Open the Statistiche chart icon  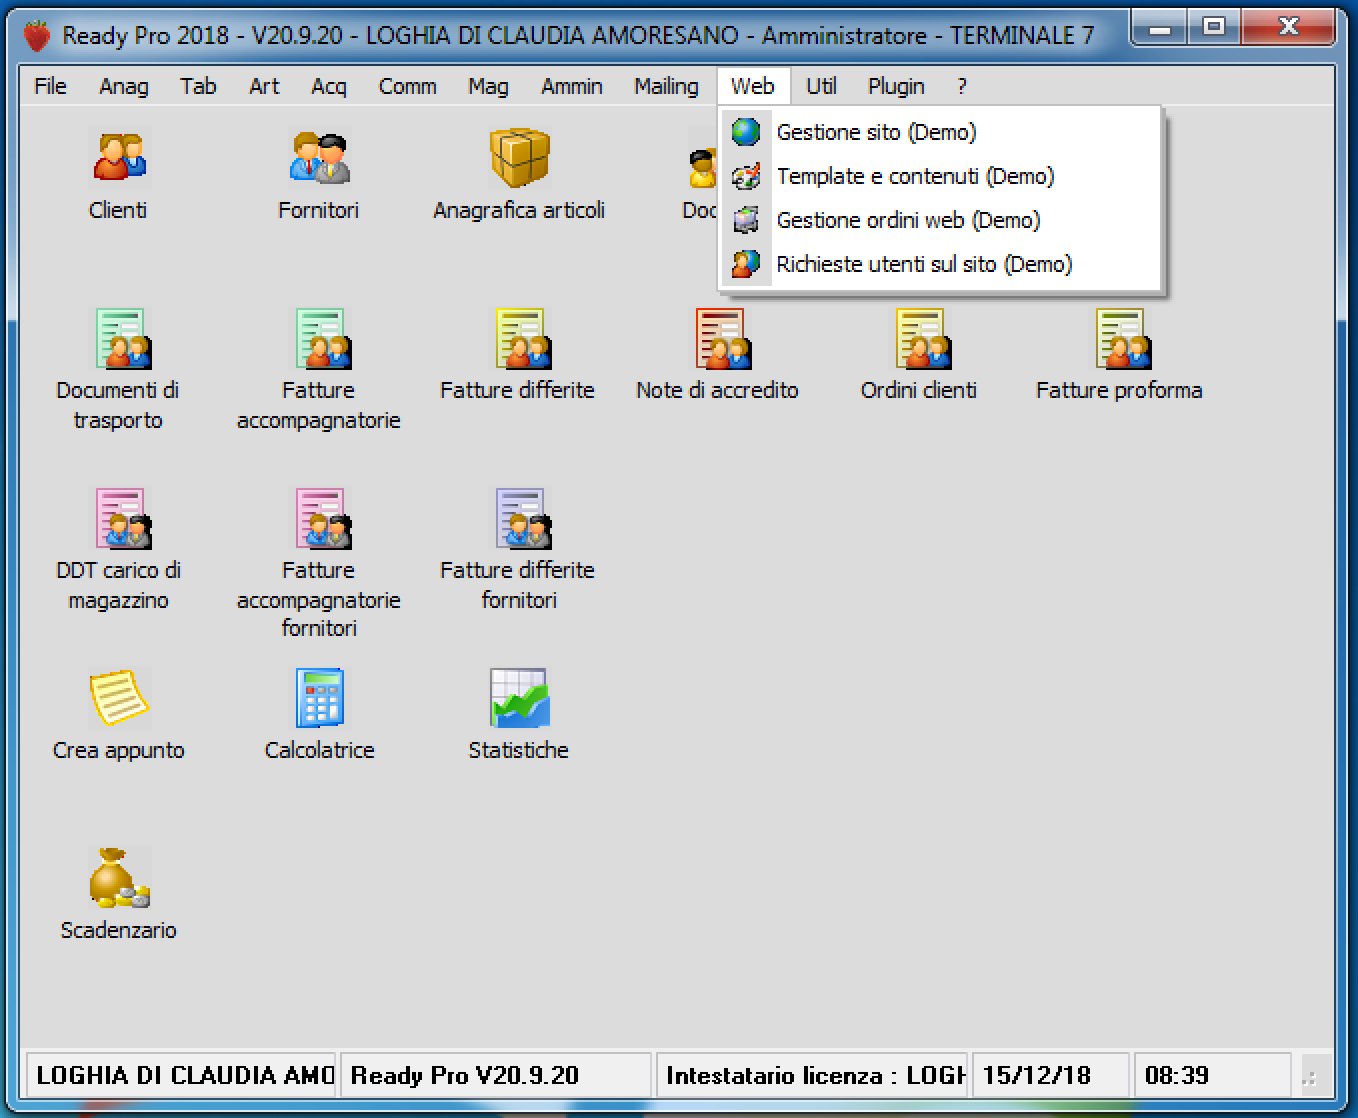point(519,697)
